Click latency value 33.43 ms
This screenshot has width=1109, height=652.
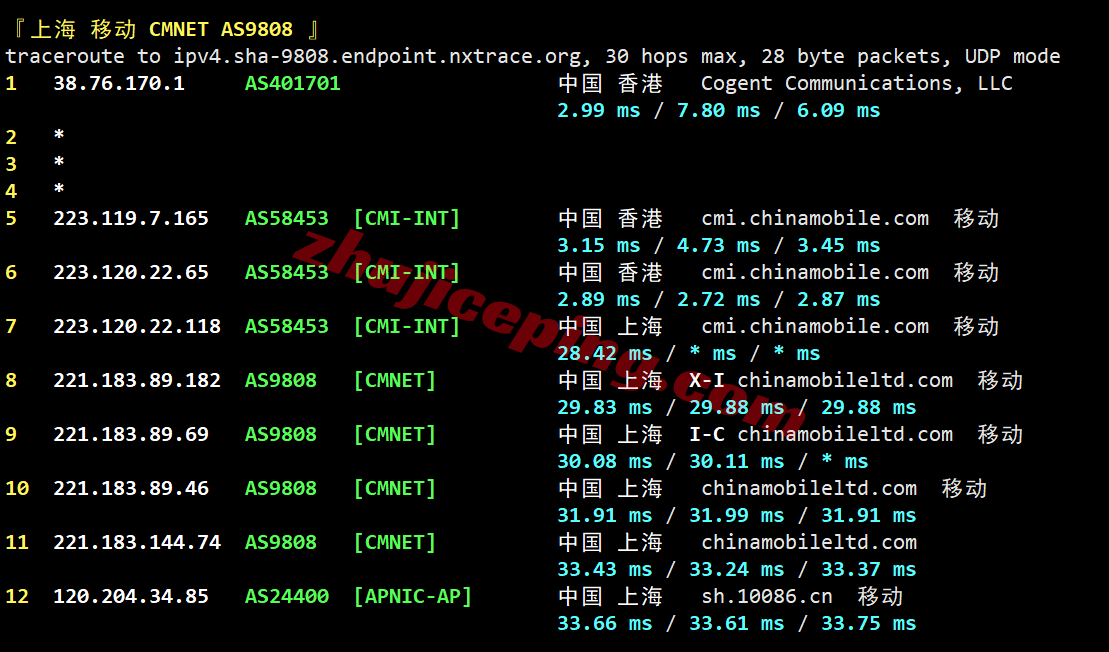(x=605, y=569)
